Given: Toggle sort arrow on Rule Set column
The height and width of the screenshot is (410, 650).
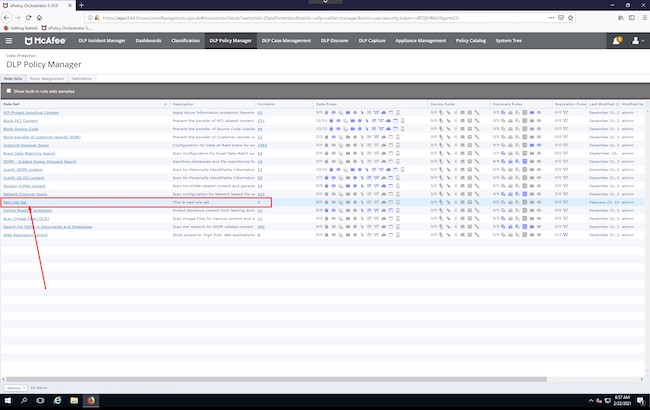Looking at the screenshot, I should (x=165, y=104).
